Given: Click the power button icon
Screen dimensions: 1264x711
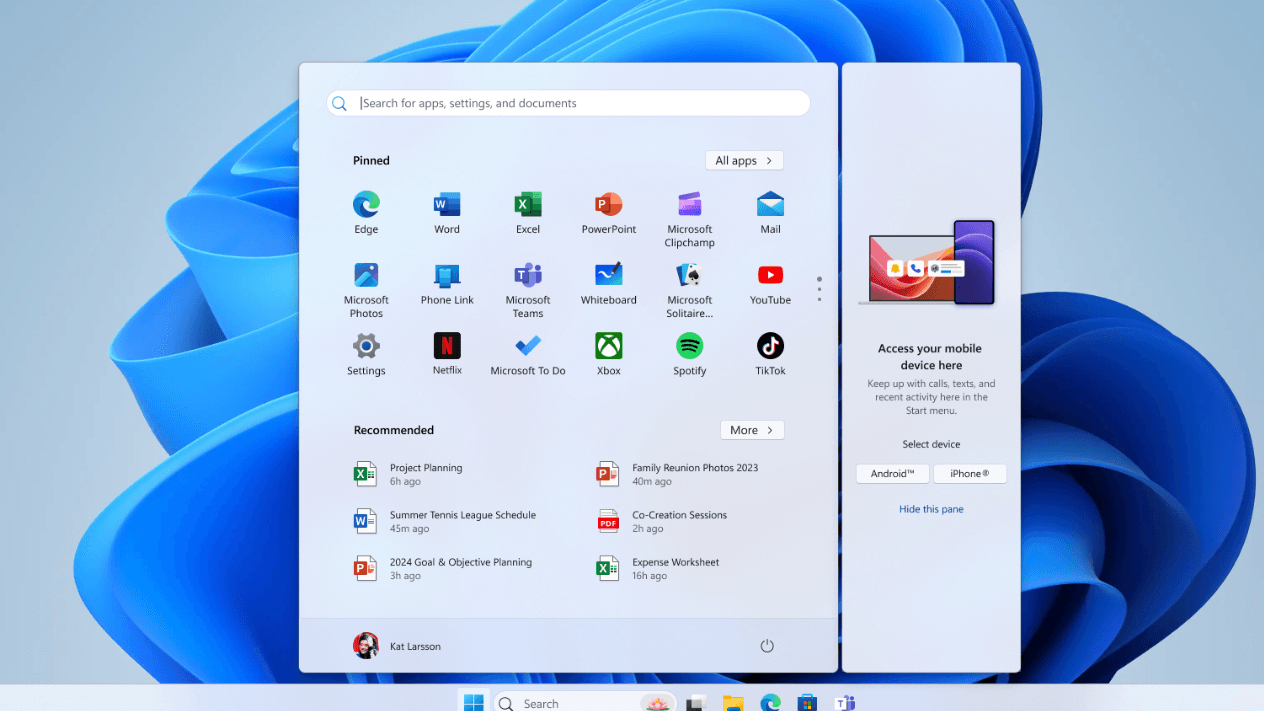Looking at the screenshot, I should [x=767, y=646].
